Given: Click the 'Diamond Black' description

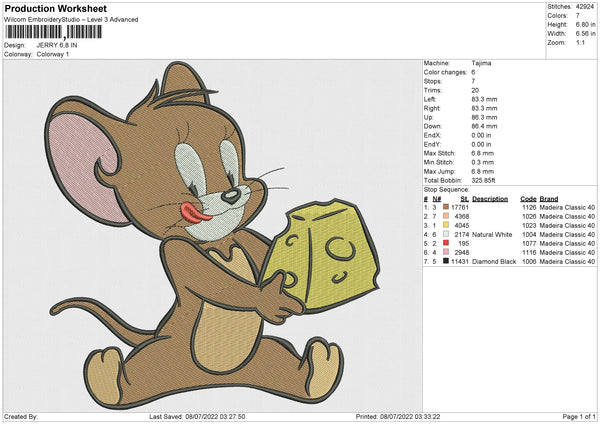Looking at the screenshot, I should 494,261.
